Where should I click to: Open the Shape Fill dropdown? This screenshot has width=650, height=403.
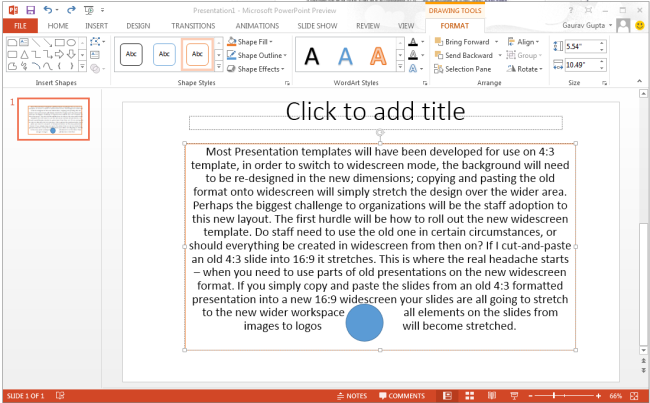pos(259,42)
